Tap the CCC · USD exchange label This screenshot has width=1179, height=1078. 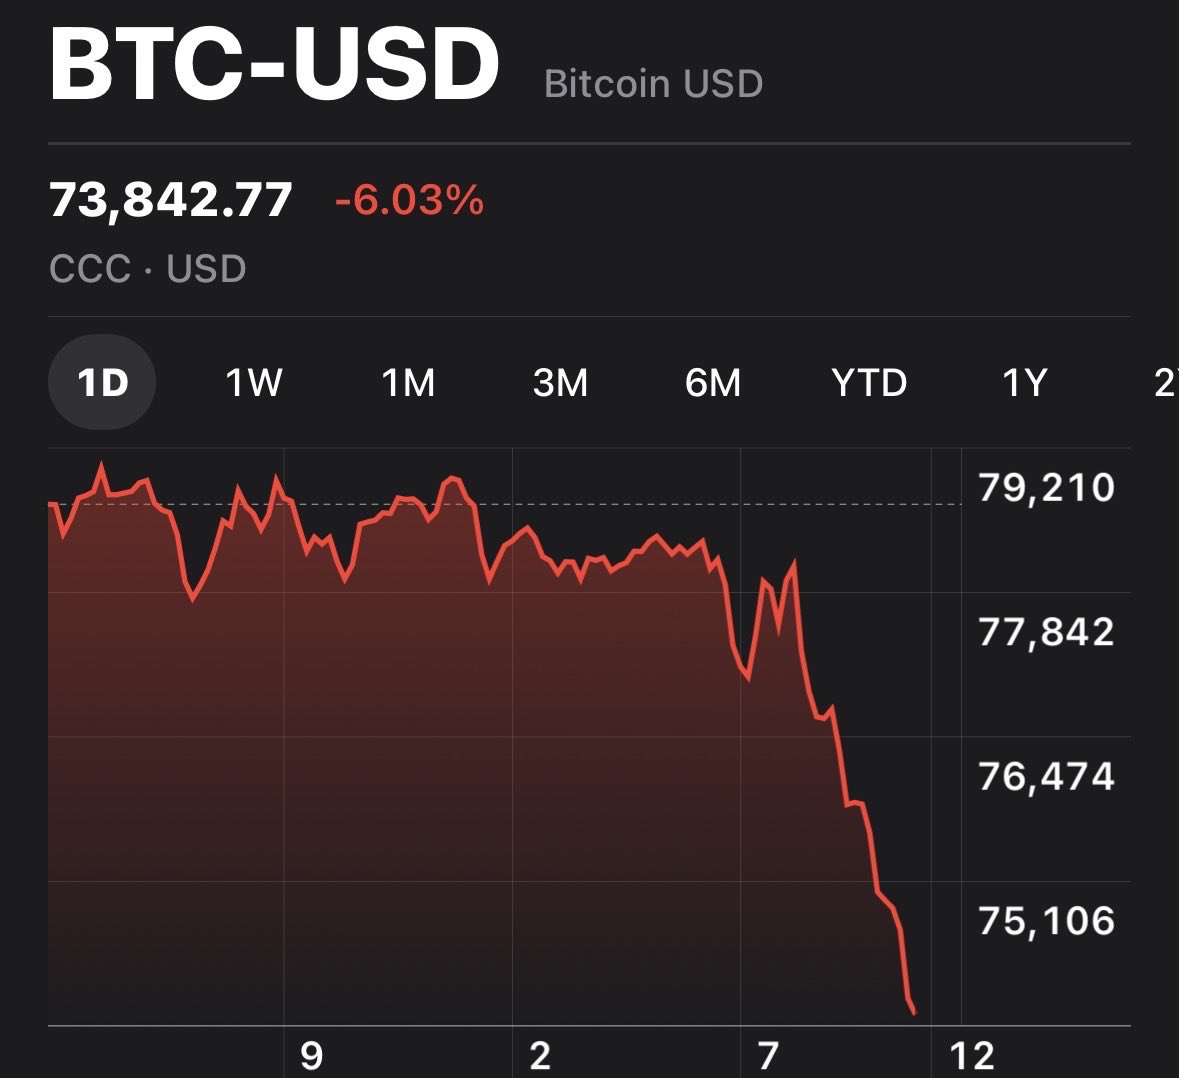pos(148,269)
